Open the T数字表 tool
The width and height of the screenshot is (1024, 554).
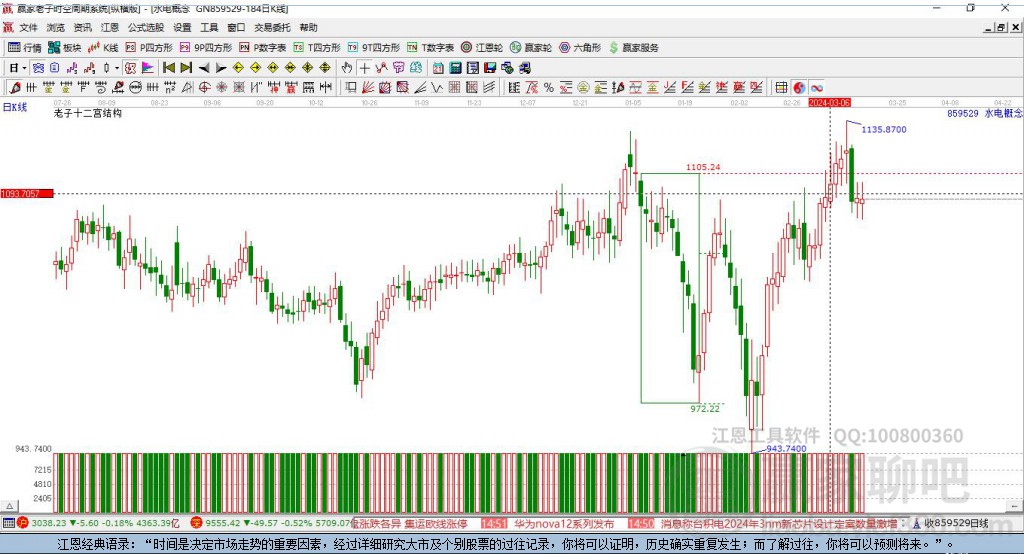(x=430, y=48)
